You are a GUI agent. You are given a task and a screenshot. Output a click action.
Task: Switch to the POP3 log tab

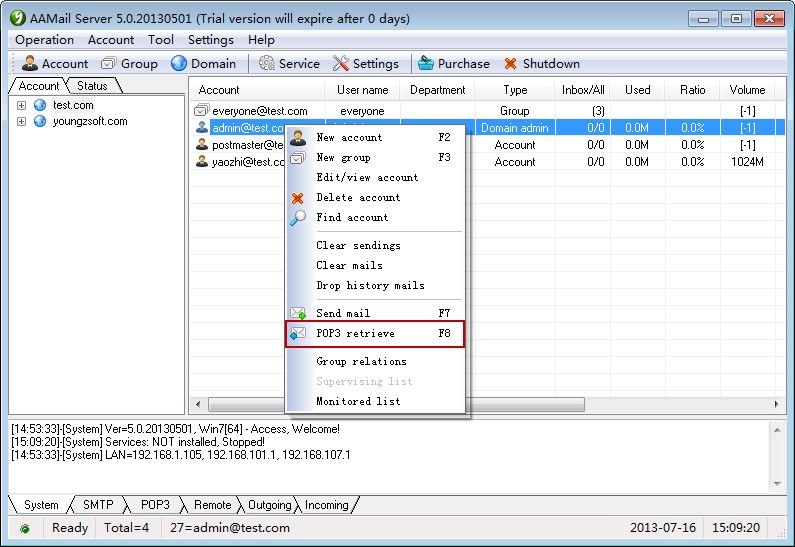point(155,505)
